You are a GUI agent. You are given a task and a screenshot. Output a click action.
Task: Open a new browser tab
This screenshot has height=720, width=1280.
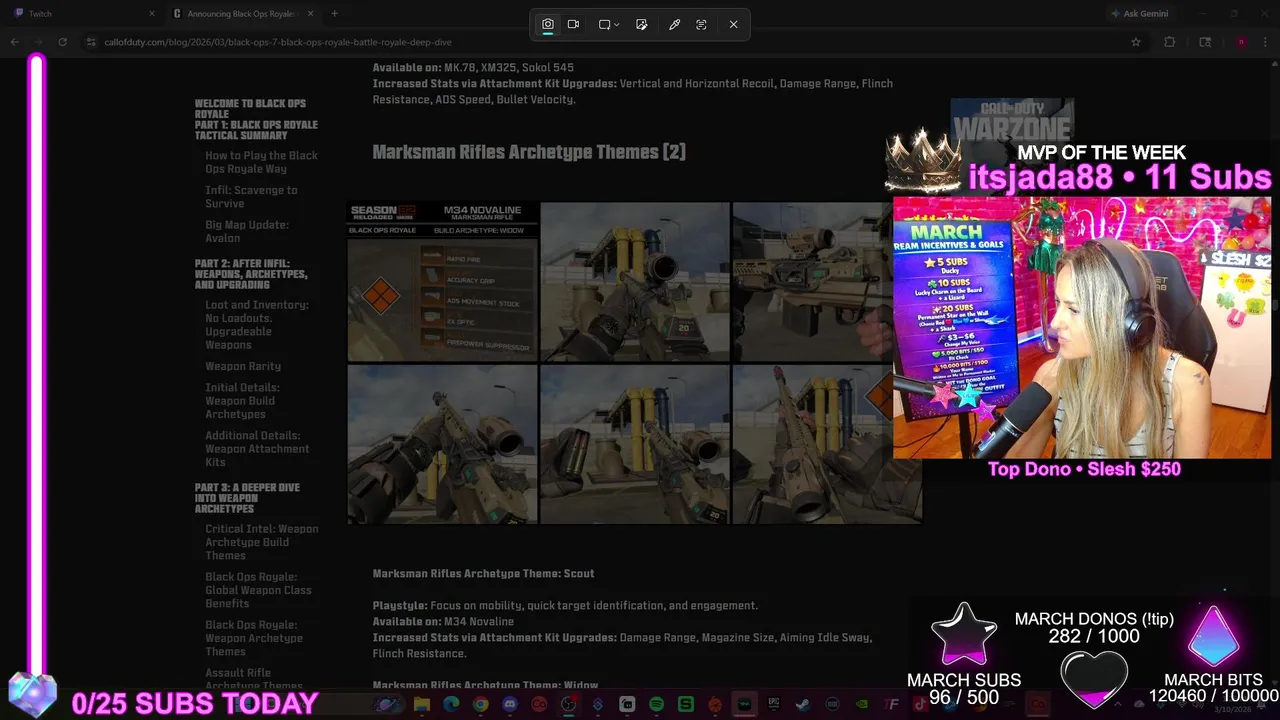[334, 14]
